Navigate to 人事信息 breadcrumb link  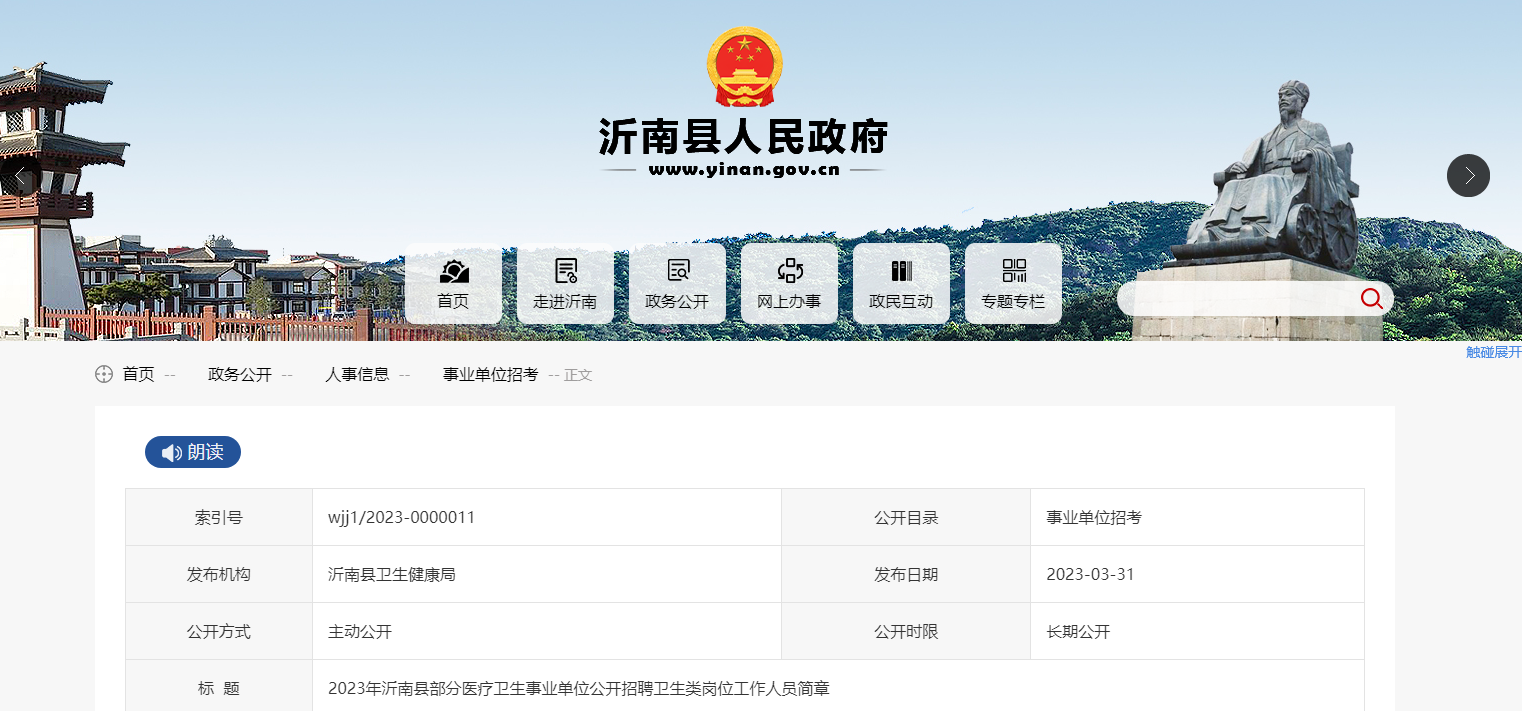coord(357,375)
